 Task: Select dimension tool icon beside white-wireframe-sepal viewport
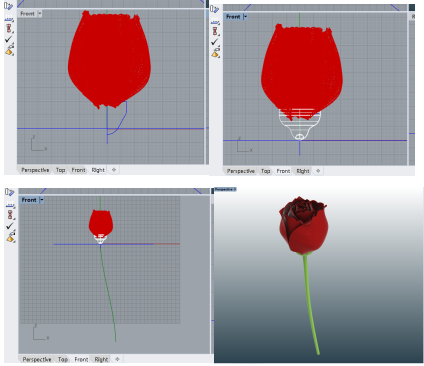[215, 22]
